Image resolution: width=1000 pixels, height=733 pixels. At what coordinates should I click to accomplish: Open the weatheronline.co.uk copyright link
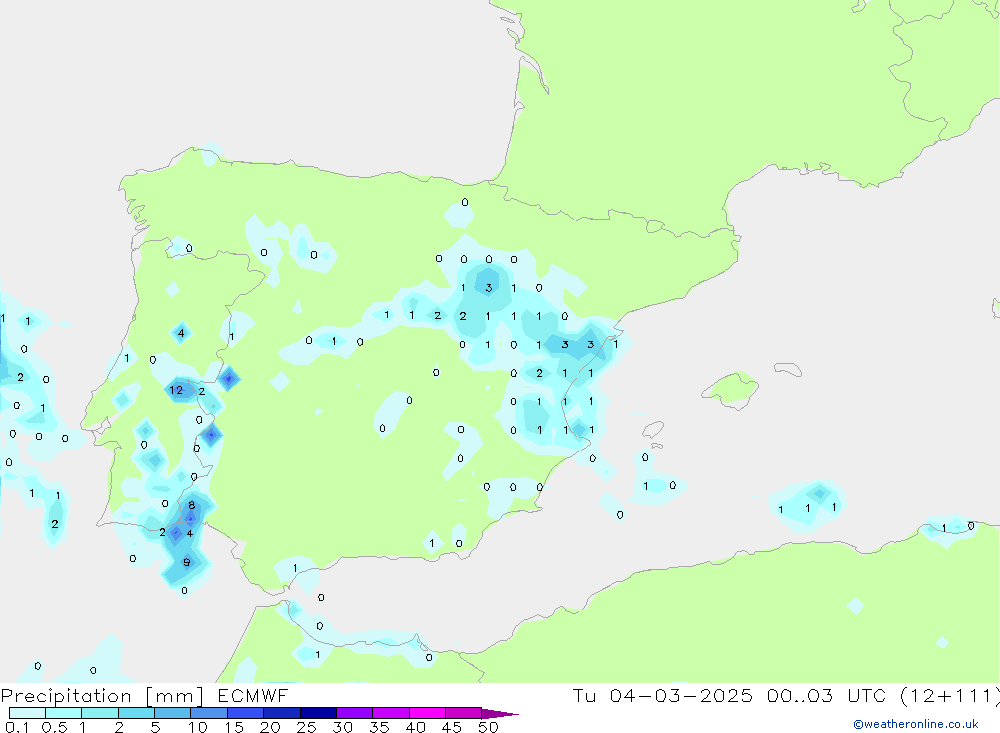click(x=915, y=724)
